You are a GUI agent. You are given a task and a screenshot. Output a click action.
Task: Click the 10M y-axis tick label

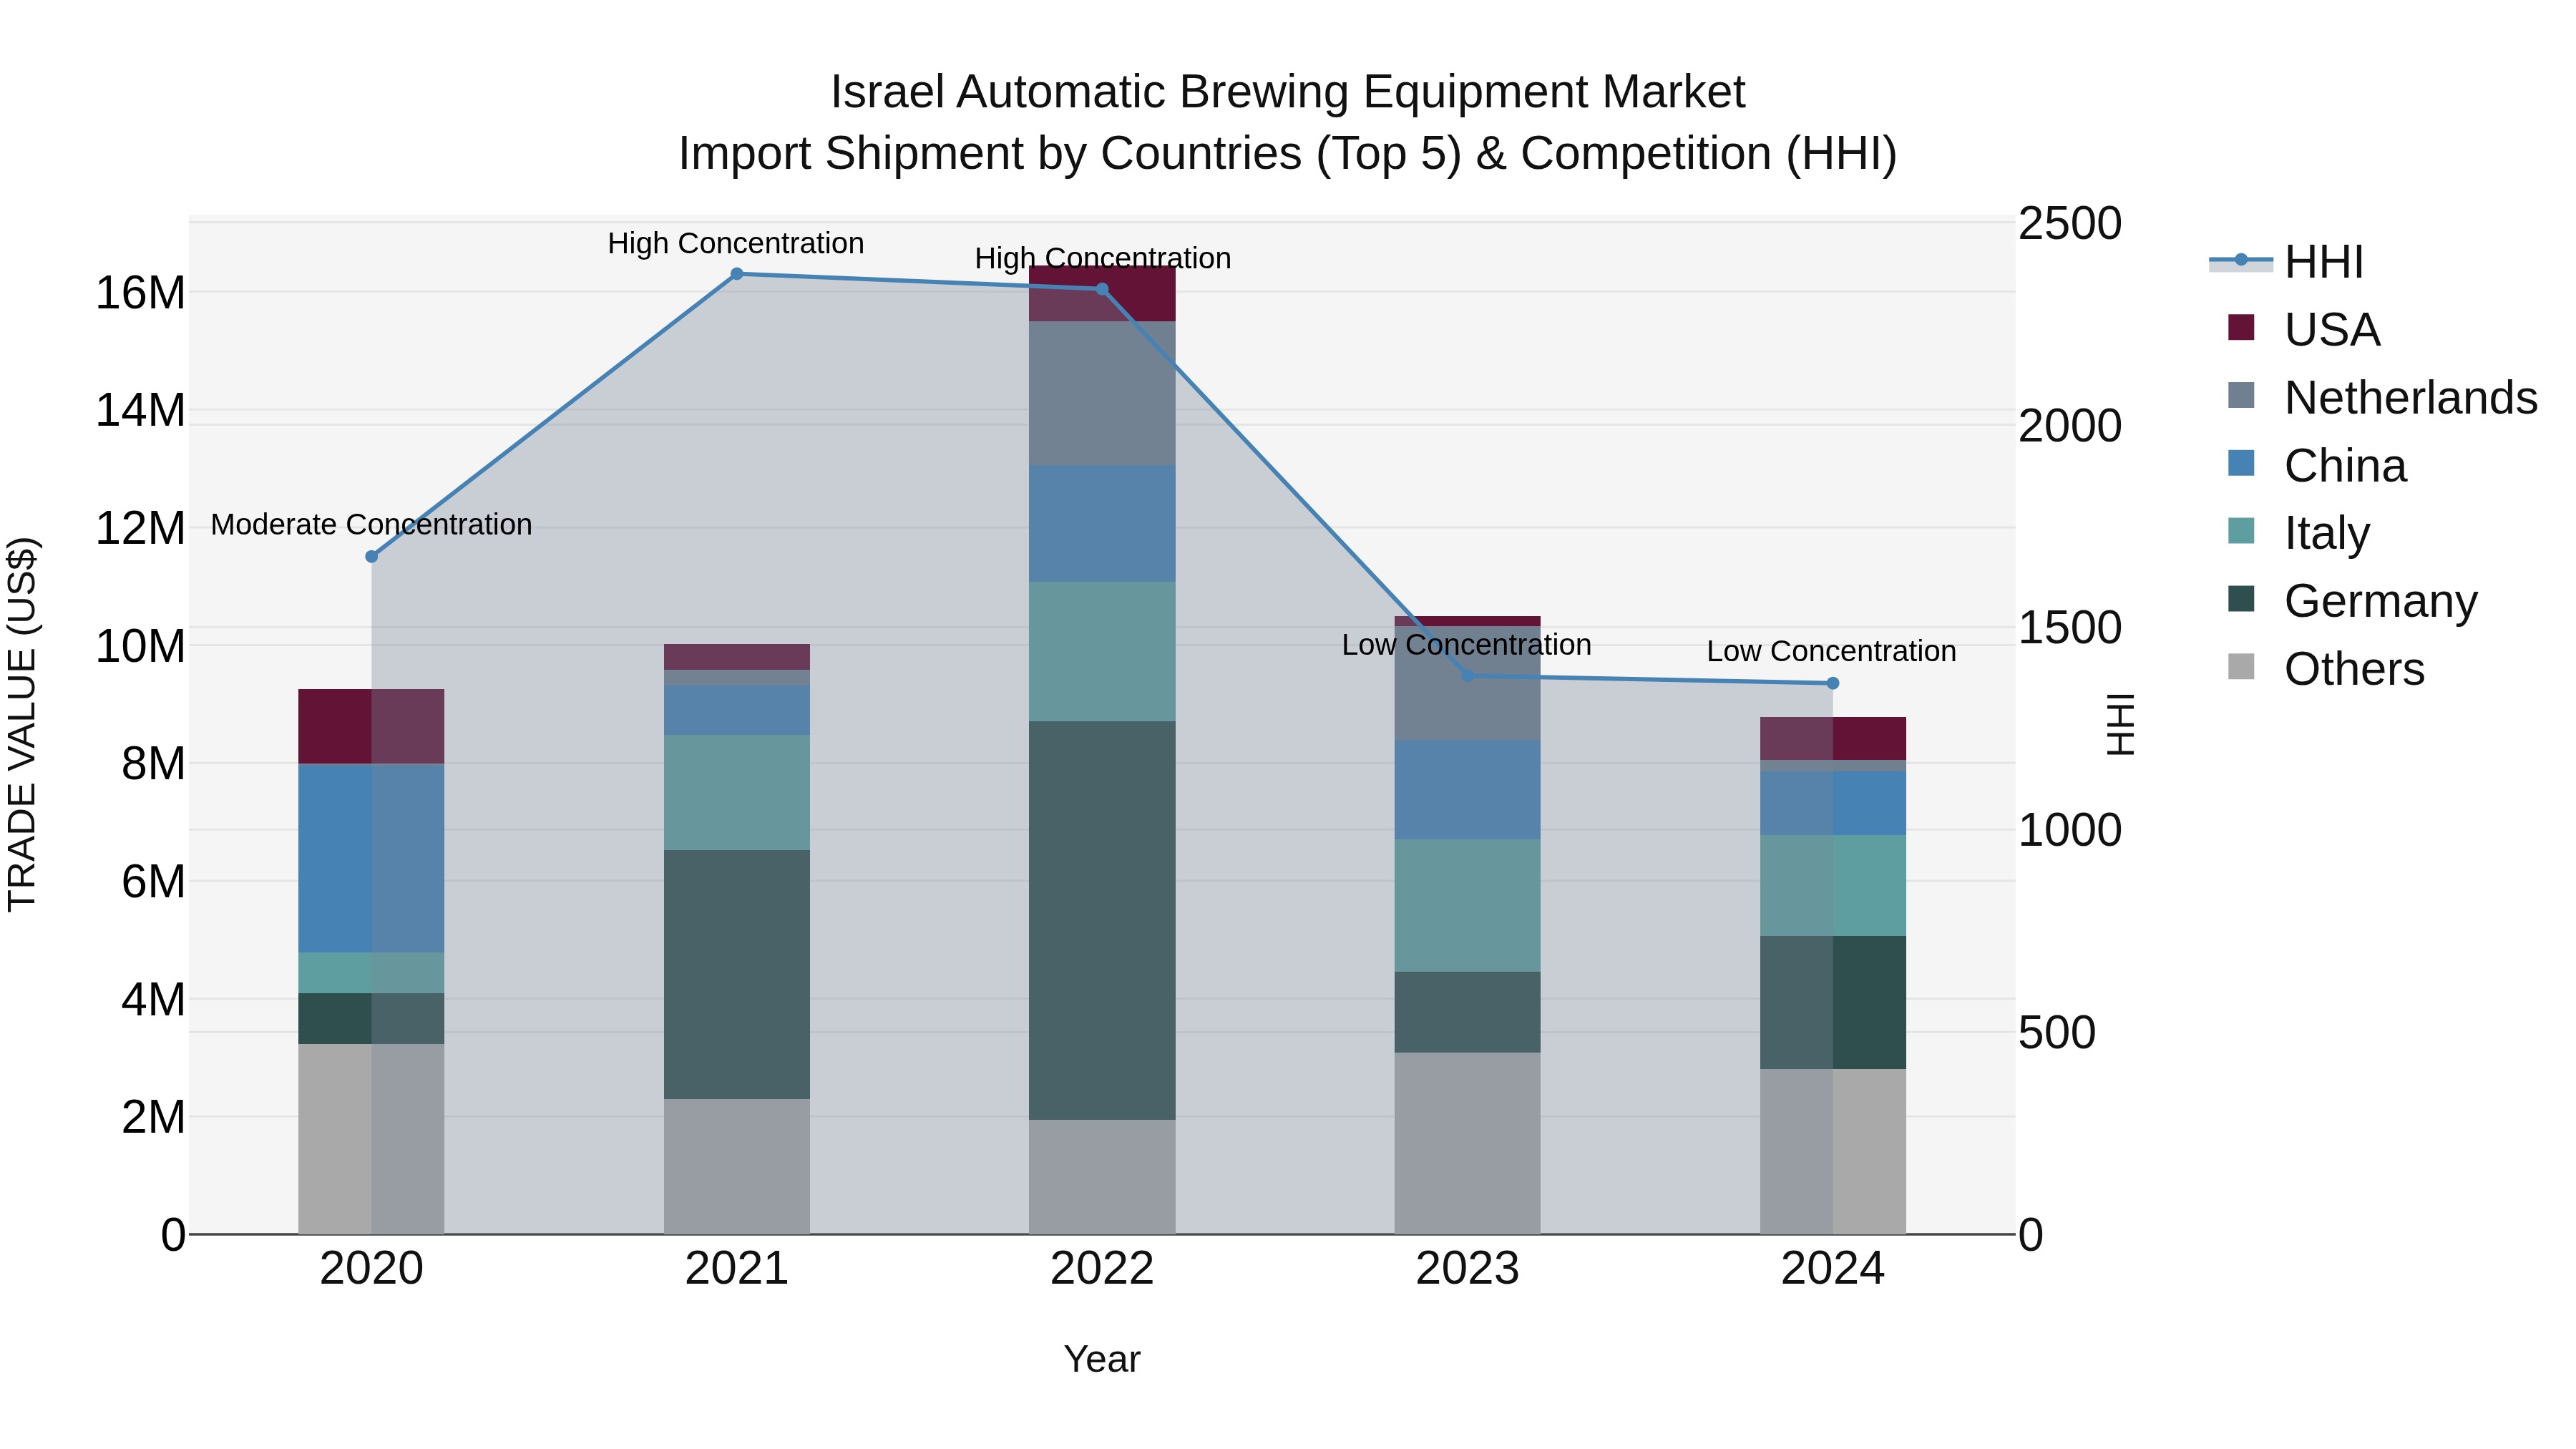tap(140, 646)
